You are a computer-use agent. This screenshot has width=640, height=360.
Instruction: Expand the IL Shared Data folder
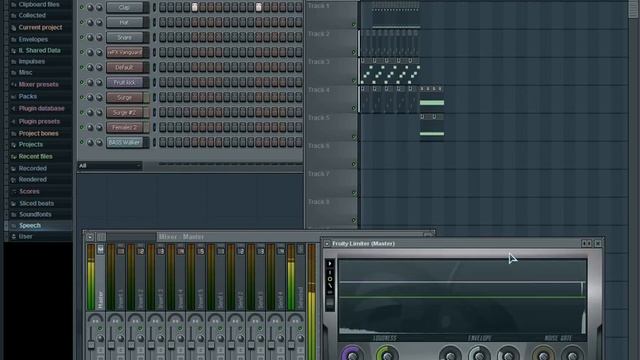[x=39, y=51]
